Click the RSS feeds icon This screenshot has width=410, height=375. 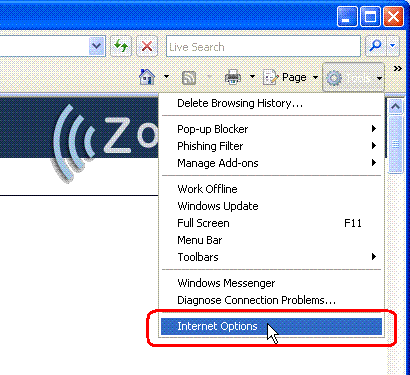[x=189, y=78]
